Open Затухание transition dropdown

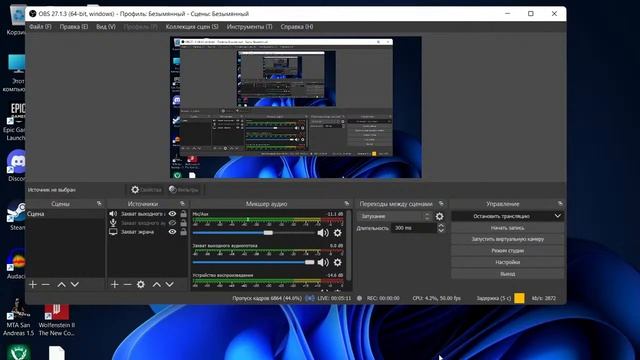[x=394, y=216]
